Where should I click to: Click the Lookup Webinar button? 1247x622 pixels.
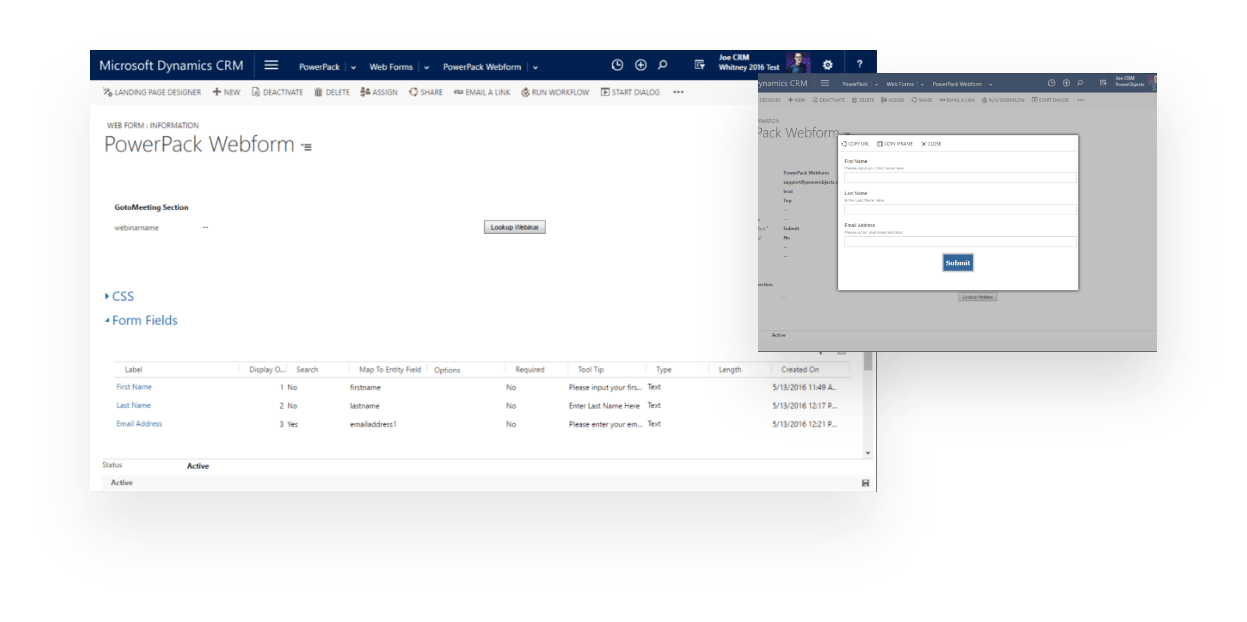click(514, 227)
